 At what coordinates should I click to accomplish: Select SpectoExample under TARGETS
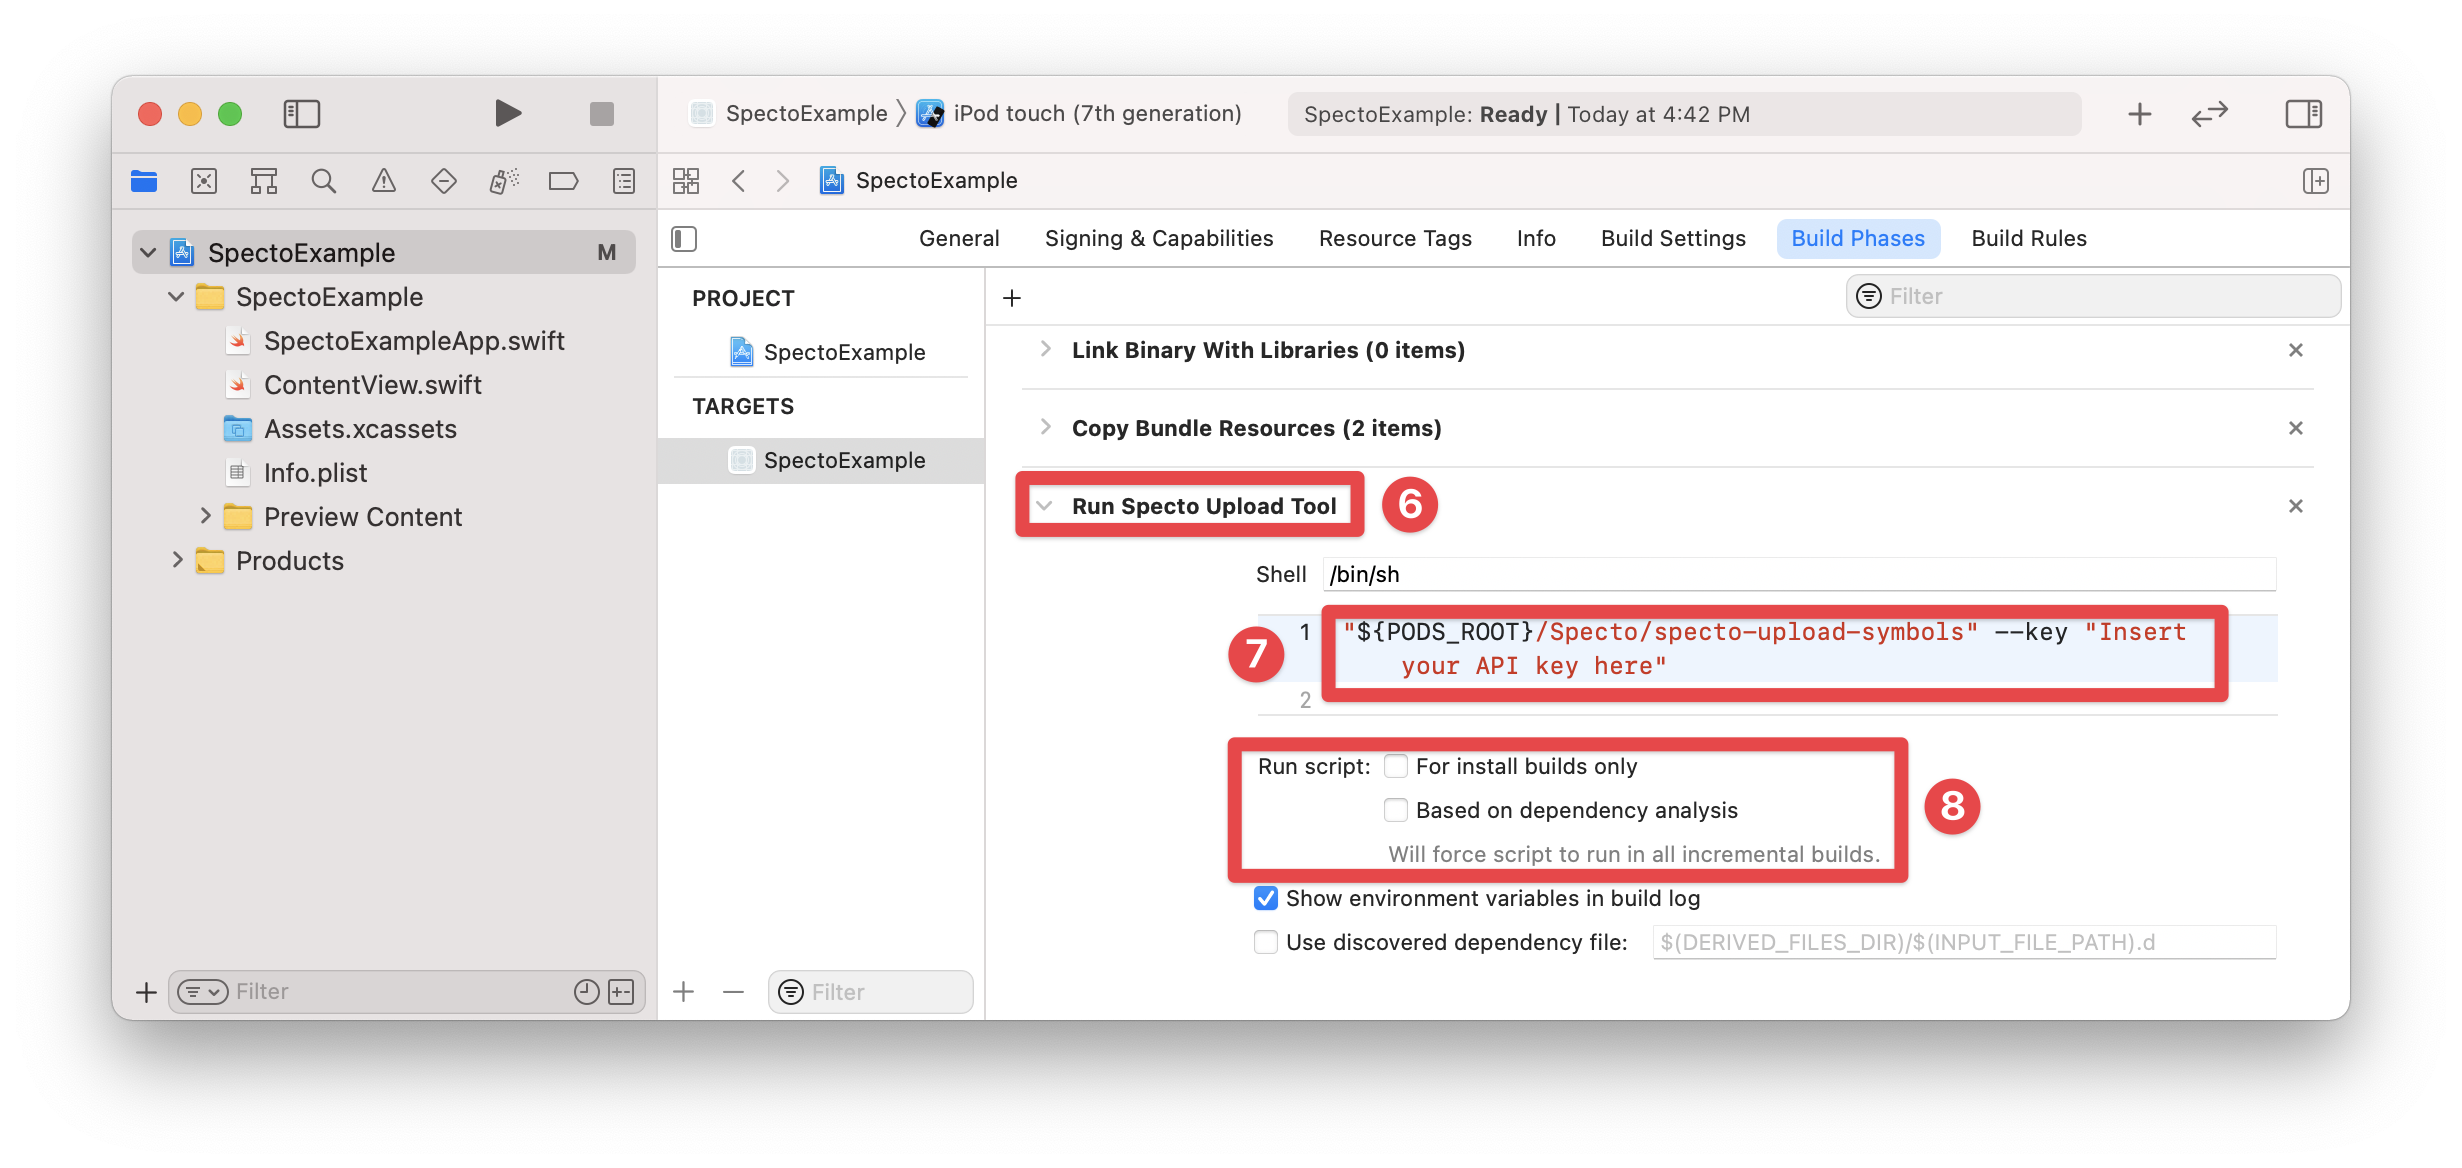(x=821, y=460)
